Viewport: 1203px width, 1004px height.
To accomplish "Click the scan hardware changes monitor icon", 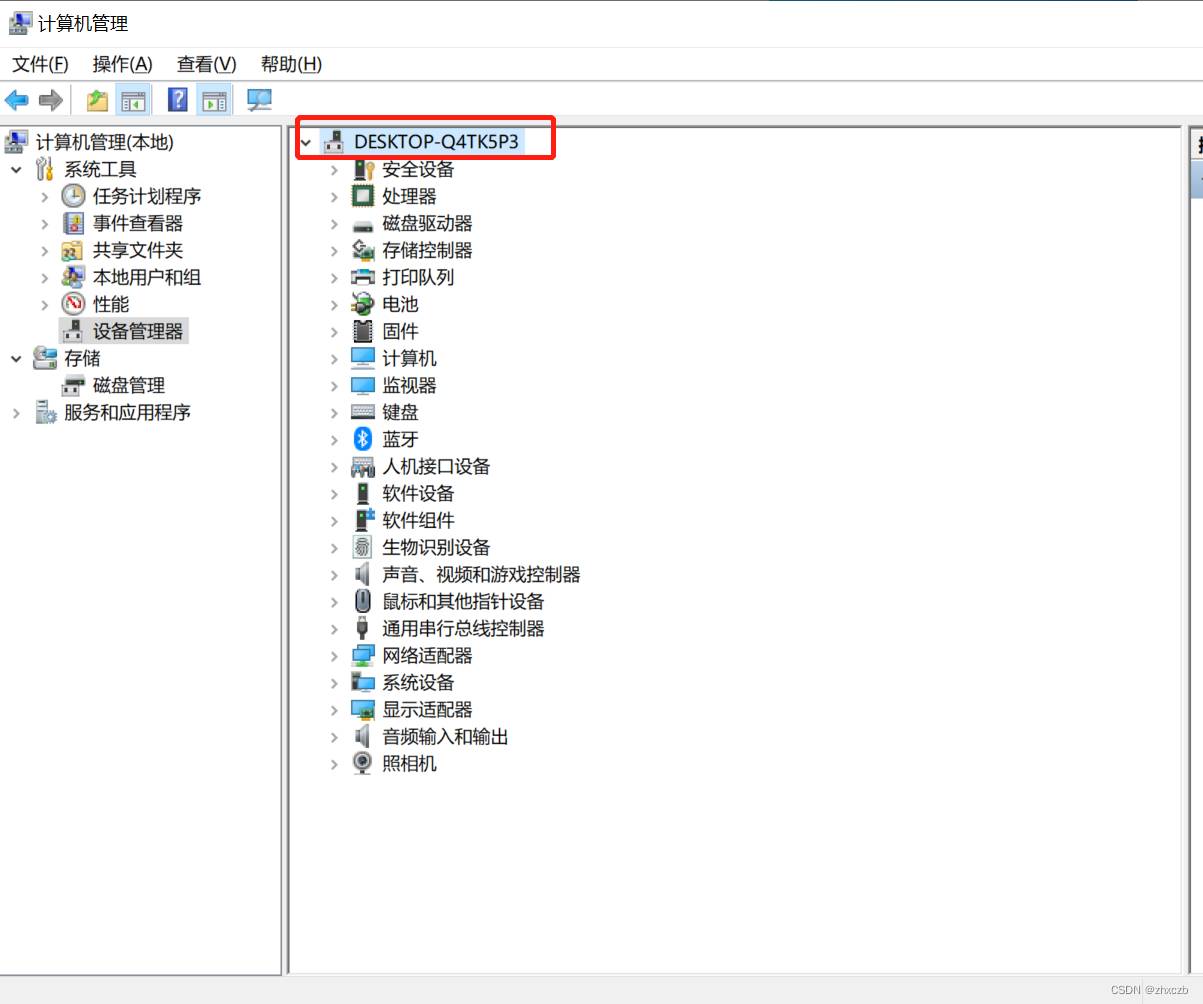I will [259, 100].
